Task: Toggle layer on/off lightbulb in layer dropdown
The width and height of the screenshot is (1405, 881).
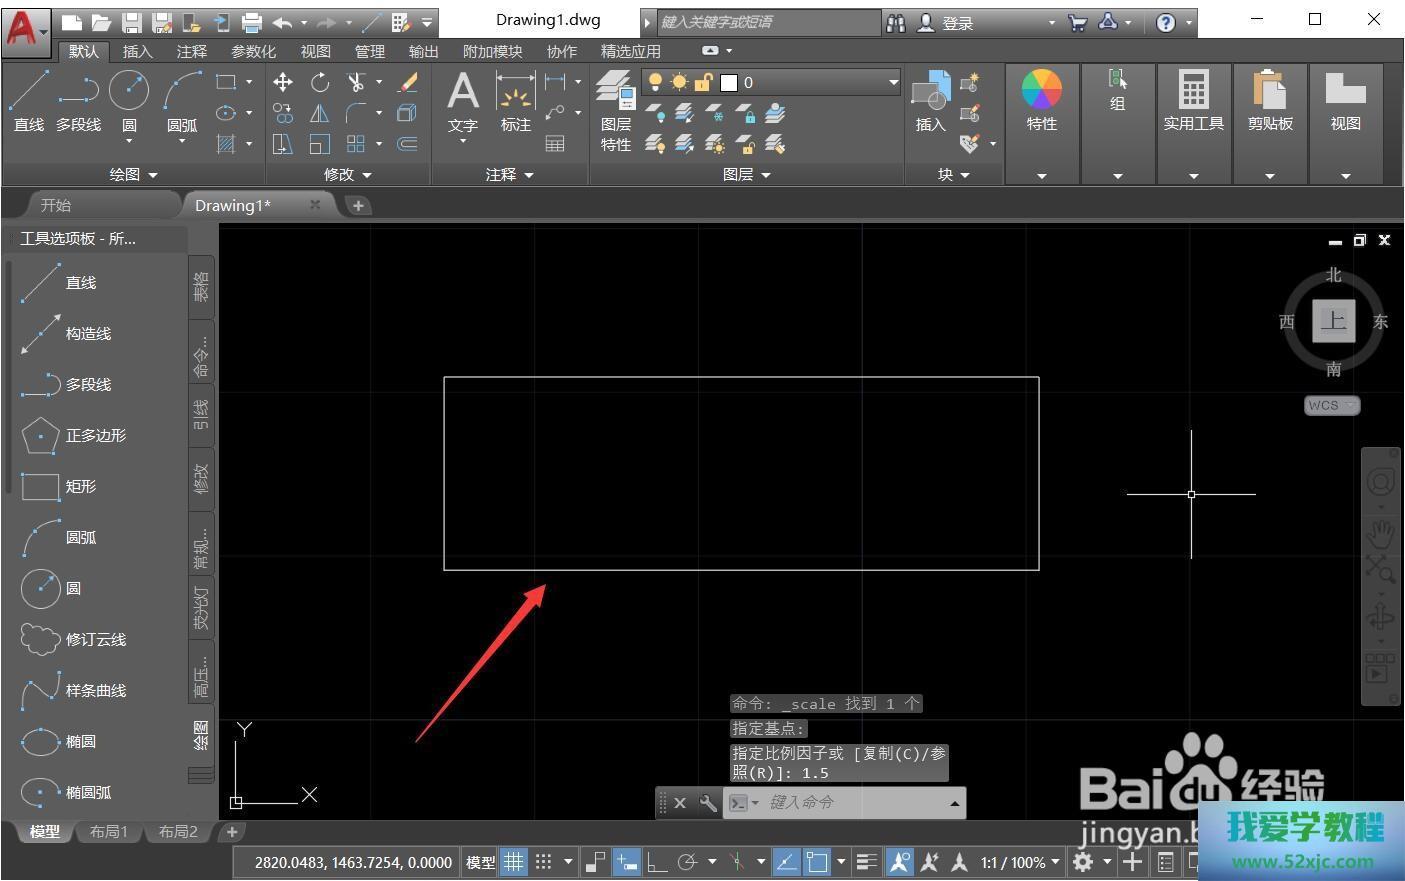Action: pos(655,82)
